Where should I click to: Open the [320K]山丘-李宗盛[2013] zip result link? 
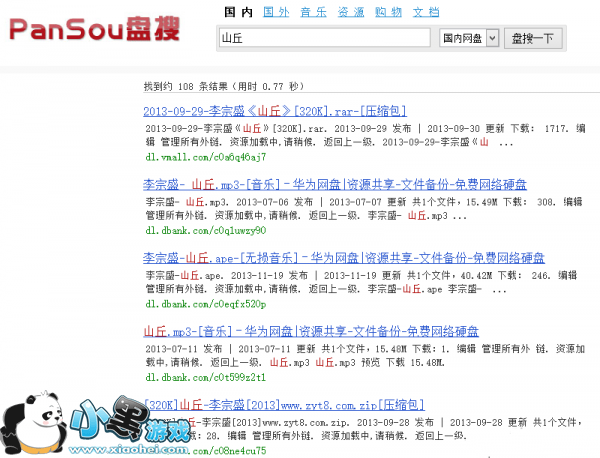(x=284, y=405)
